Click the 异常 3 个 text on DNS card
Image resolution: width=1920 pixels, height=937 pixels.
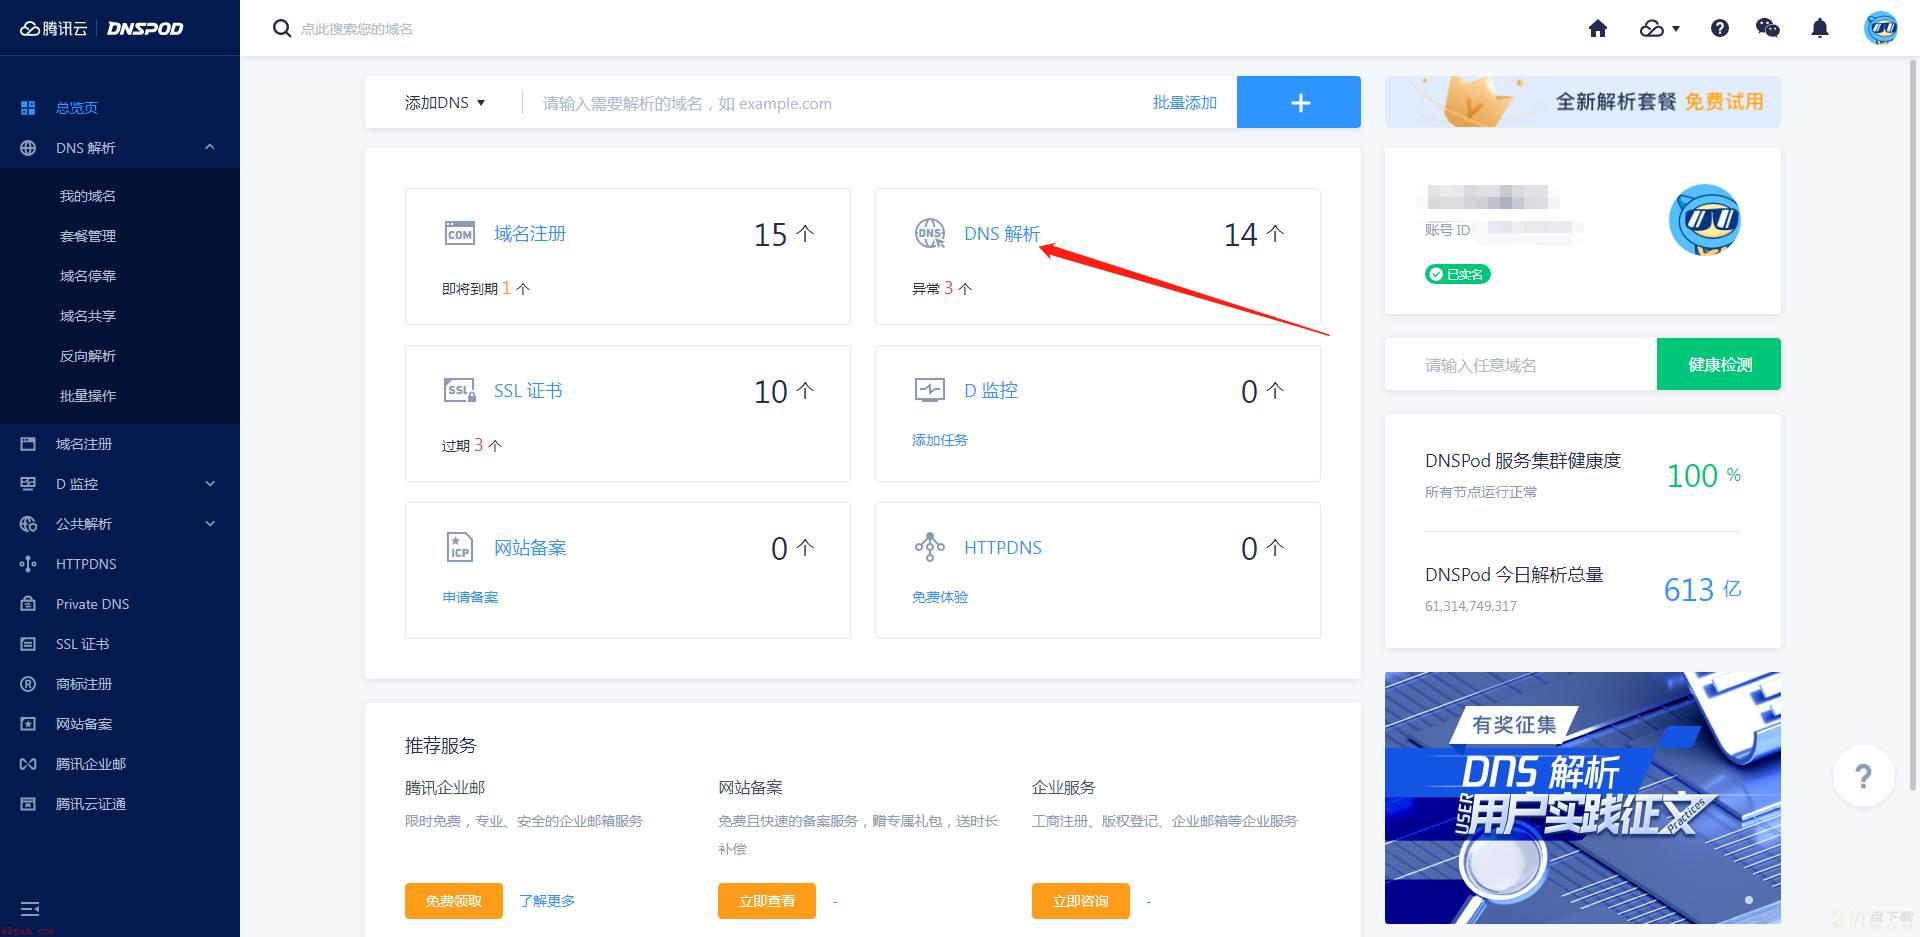pyautogui.click(x=942, y=288)
